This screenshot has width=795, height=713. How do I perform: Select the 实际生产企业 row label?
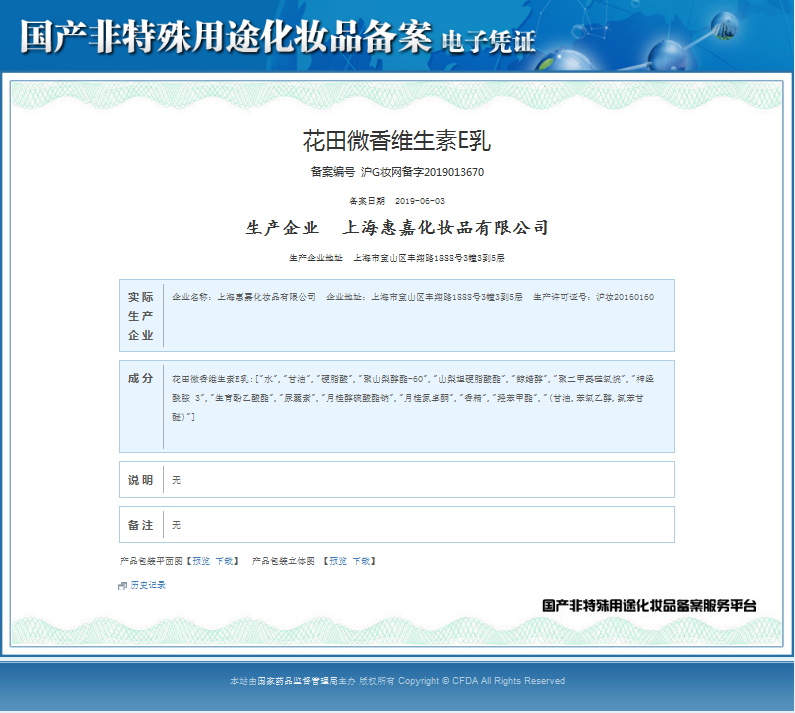pyautogui.click(x=140, y=315)
